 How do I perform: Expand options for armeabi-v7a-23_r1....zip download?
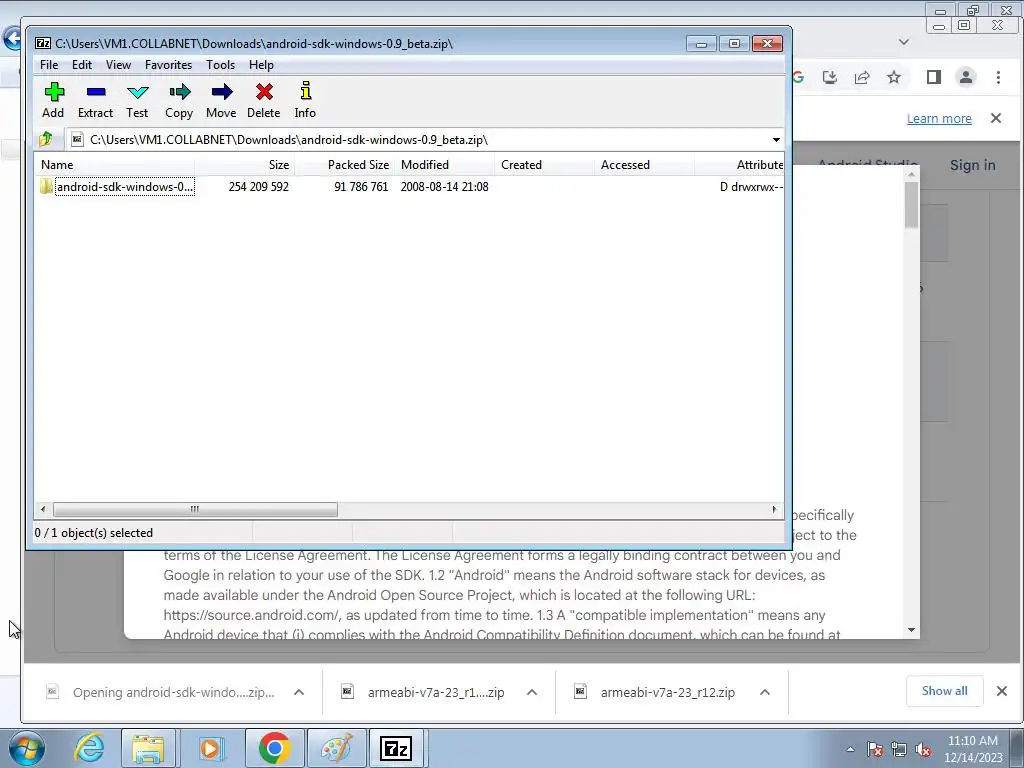tap(532, 692)
